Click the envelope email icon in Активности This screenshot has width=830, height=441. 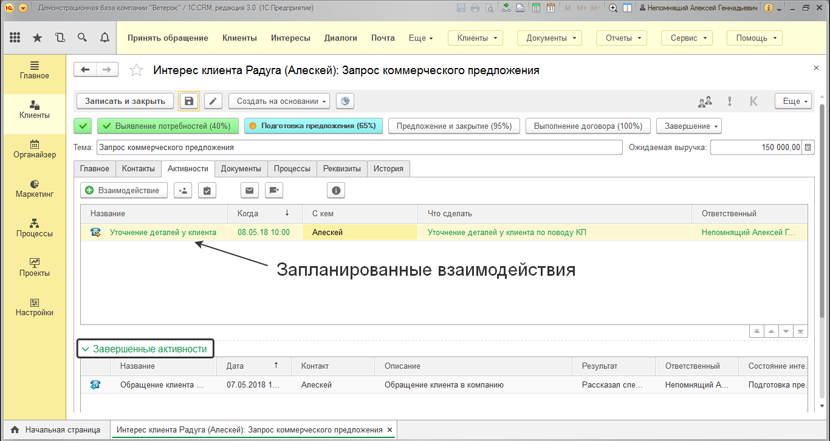(250, 190)
